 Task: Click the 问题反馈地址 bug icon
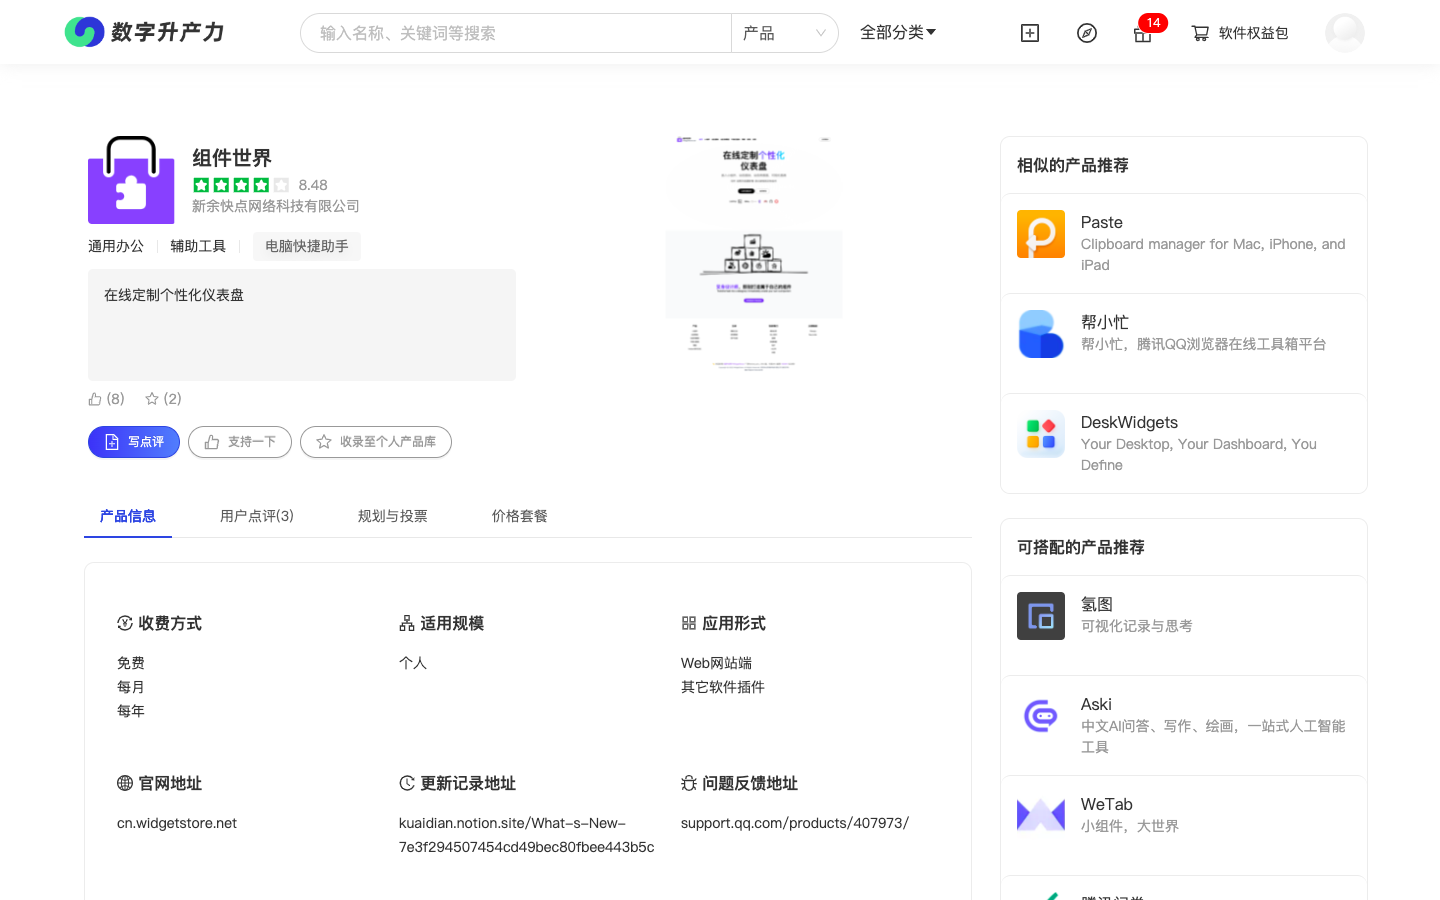pos(689,783)
